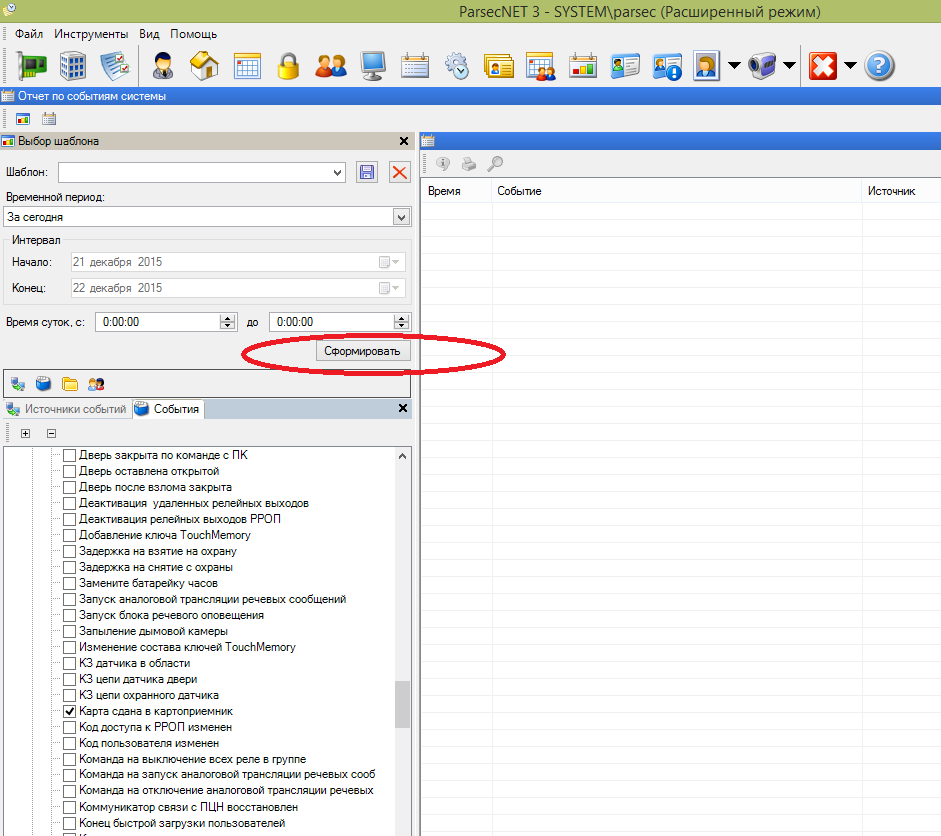Open the 'Конец' date picker dropdown
The image size is (941, 836).
point(389,288)
